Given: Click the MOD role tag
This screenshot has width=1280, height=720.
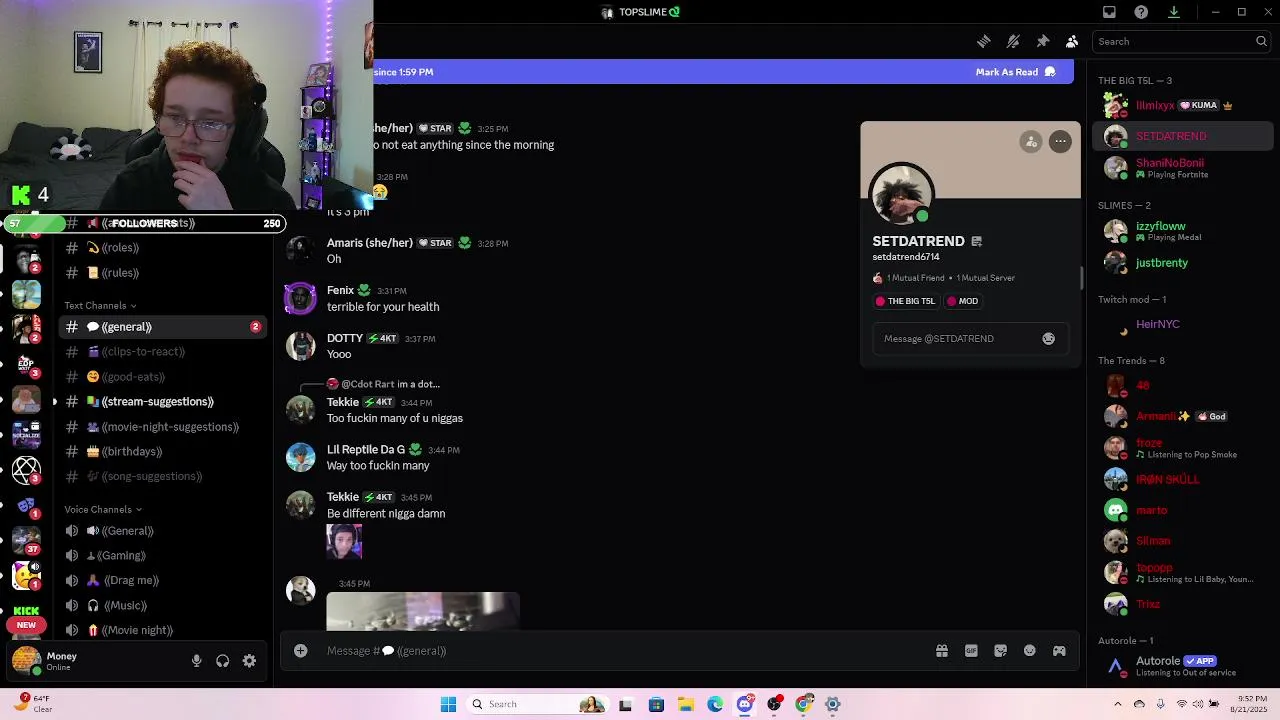Looking at the screenshot, I should (964, 301).
